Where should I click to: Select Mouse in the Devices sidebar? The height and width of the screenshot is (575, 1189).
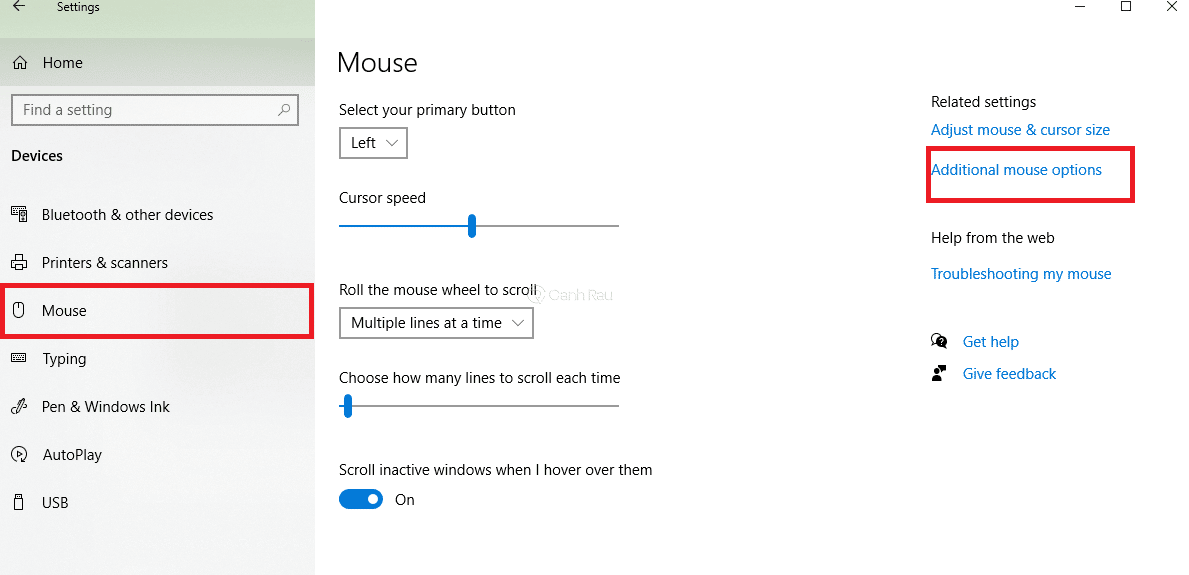pos(64,311)
